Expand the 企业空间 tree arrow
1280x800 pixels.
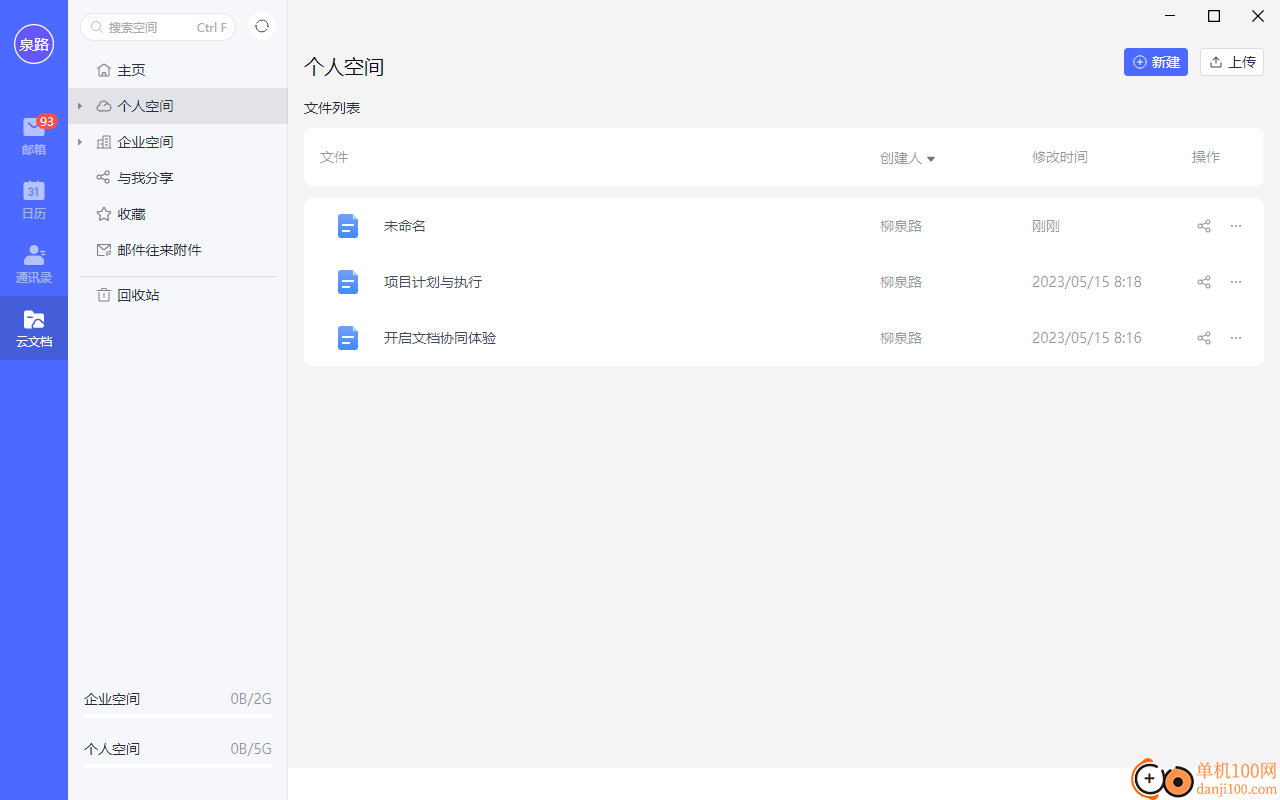coord(80,142)
